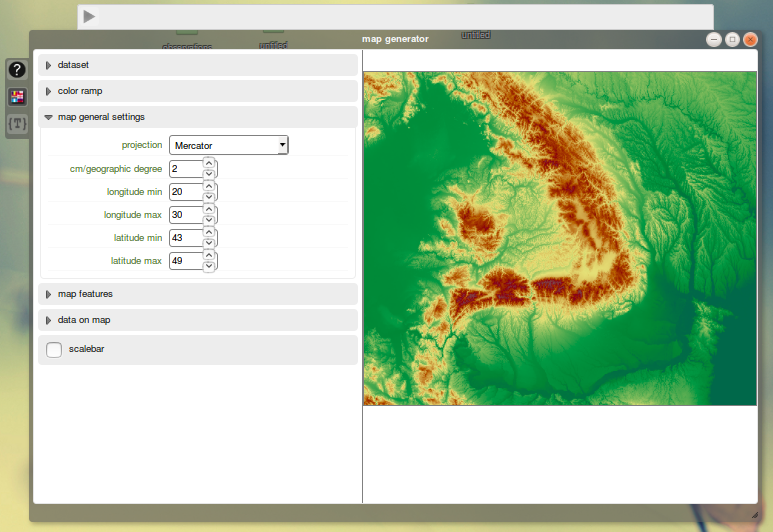Click the {T} text template sidebar icon
This screenshot has width=773, height=532.
click(17, 124)
